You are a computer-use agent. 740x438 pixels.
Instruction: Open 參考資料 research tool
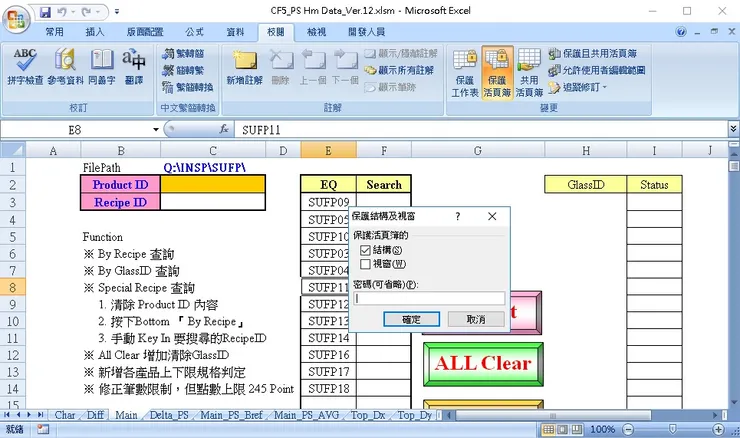pyautogui.click(x=65, y=67)
